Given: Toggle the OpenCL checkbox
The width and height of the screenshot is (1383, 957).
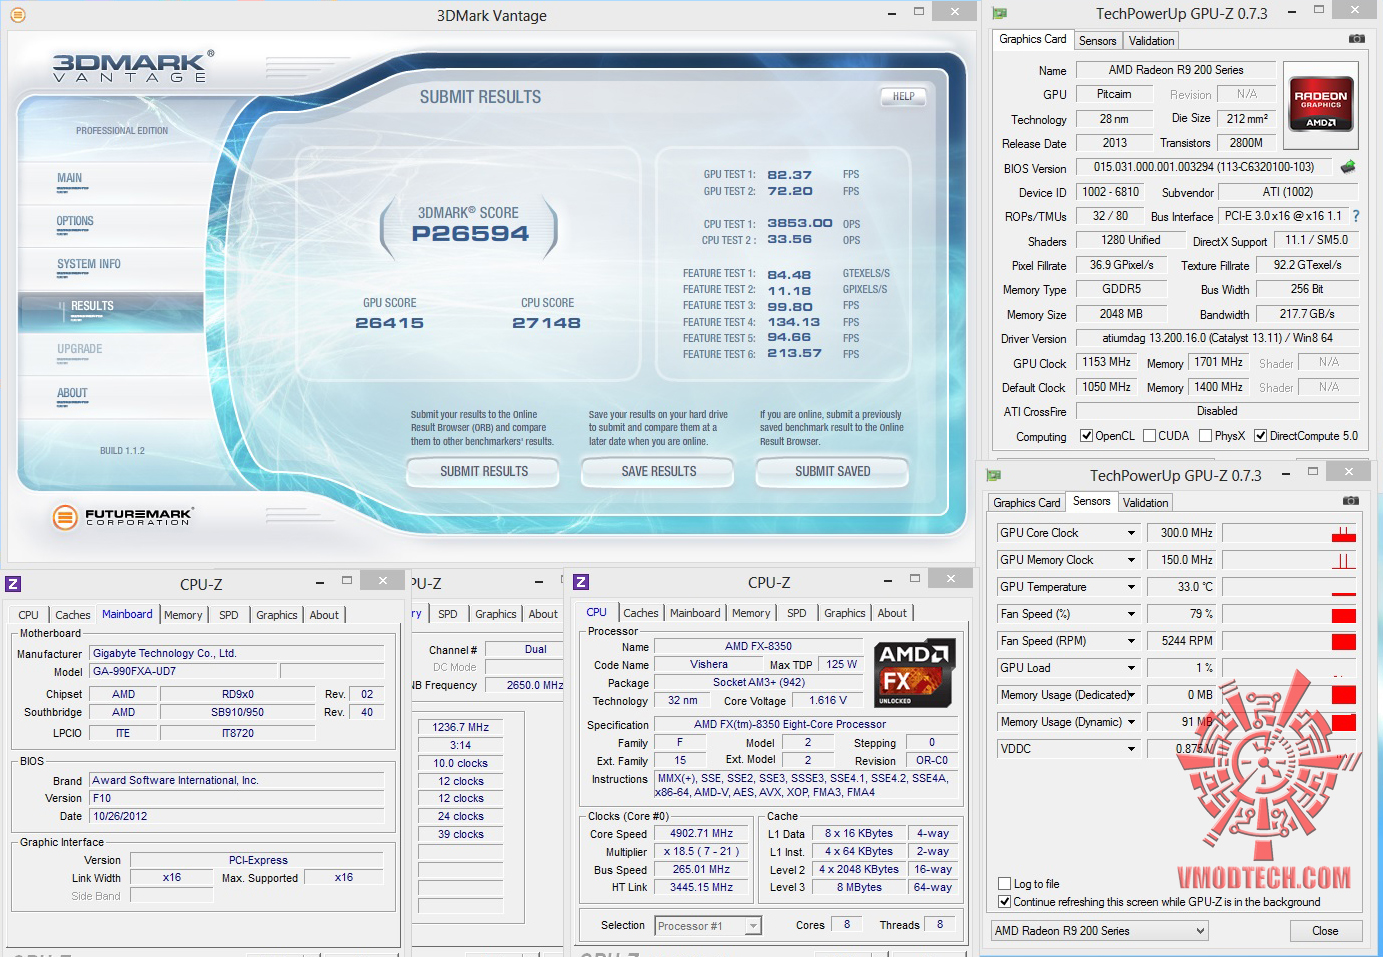Looking at the screenshot, I should 1087,436.
